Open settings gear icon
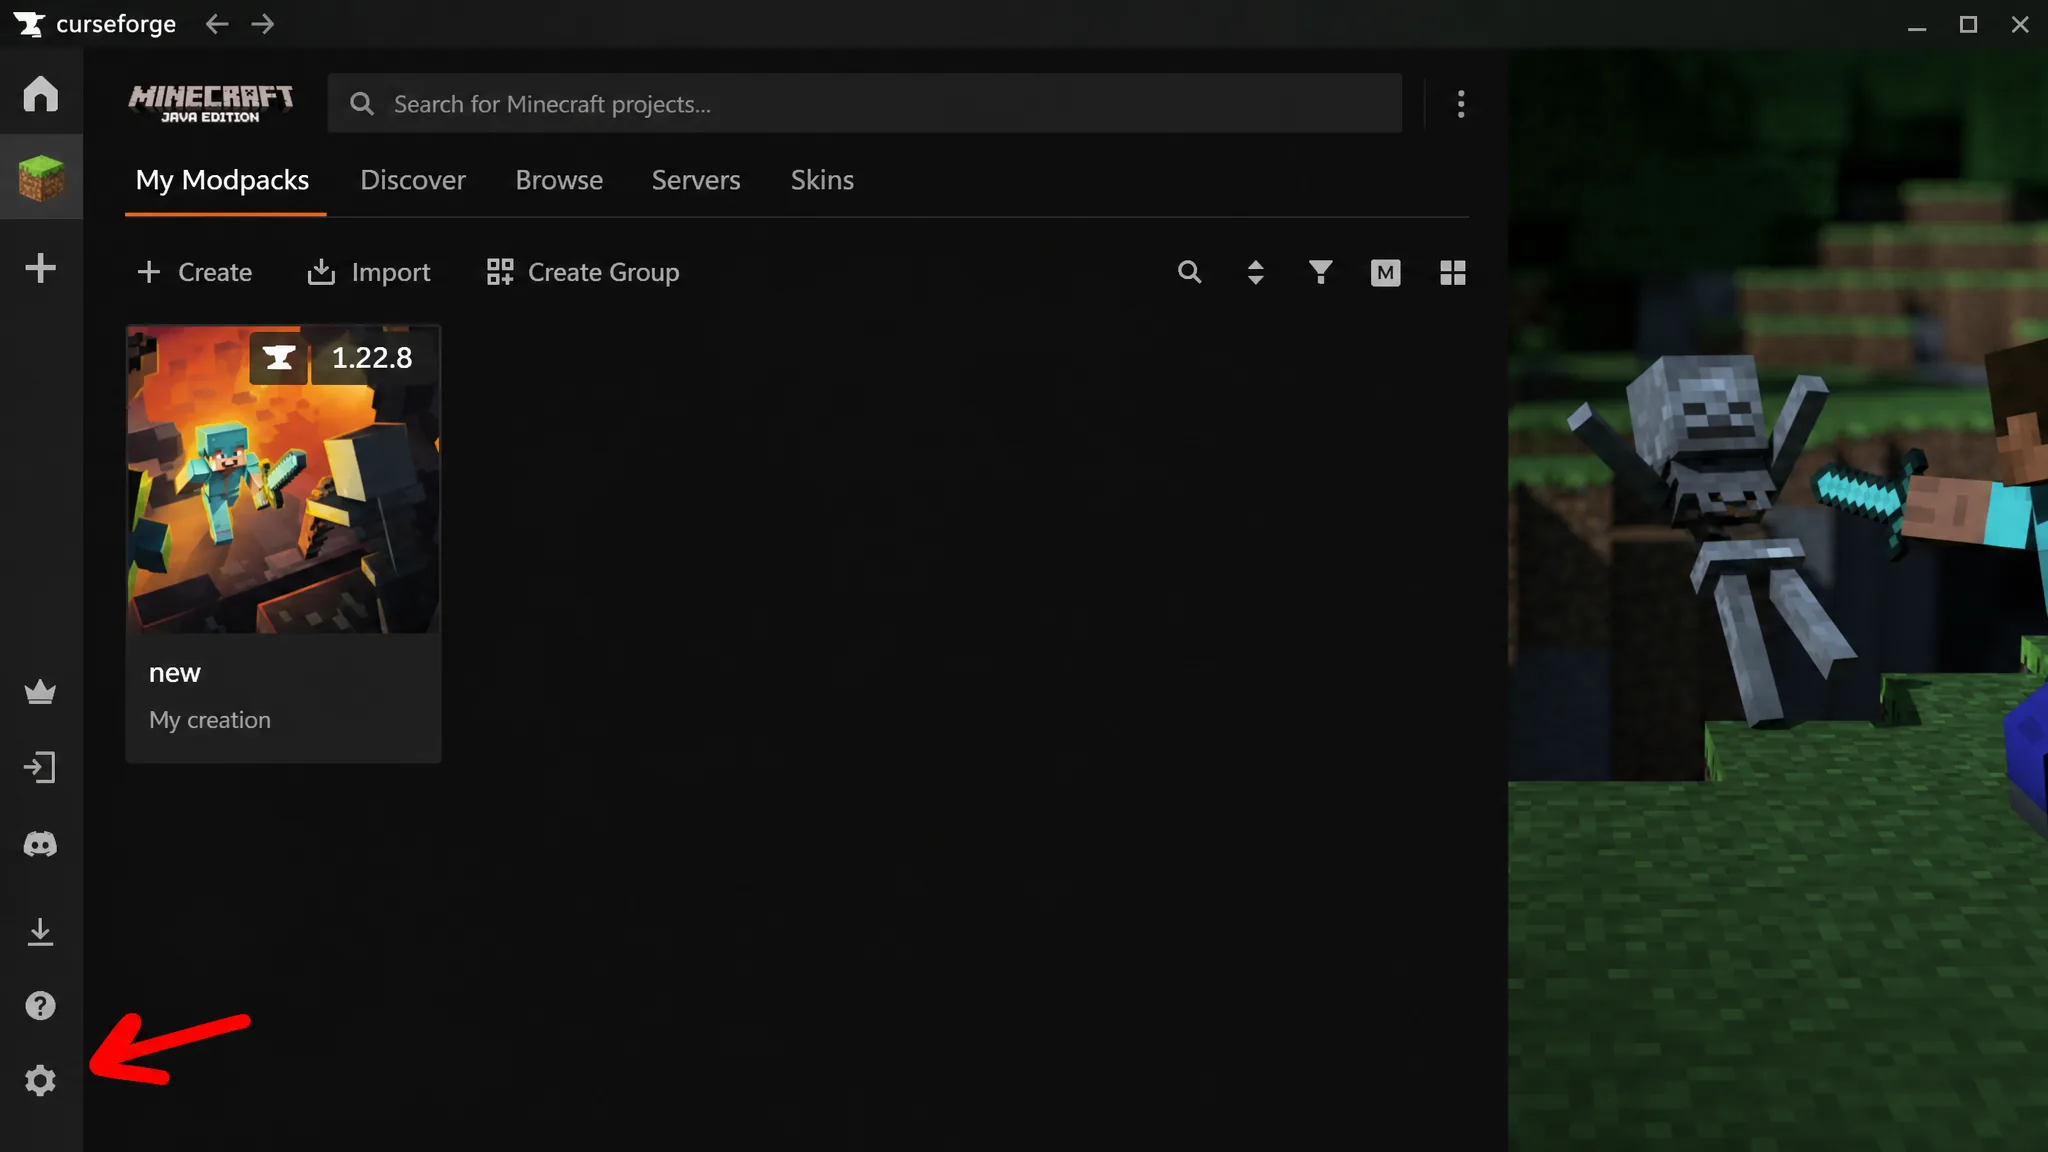2048x1152 pixels. click(x=40, y=1081)
